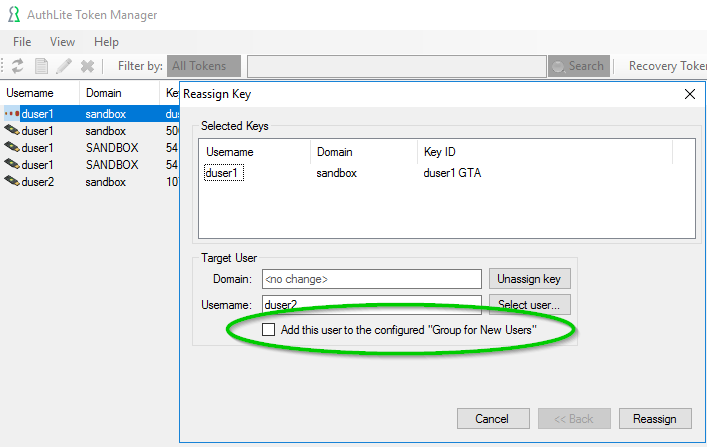The width and height of the screenshot is (707, 447).
Task: Click the Reassign button
Action: (655, 419)
